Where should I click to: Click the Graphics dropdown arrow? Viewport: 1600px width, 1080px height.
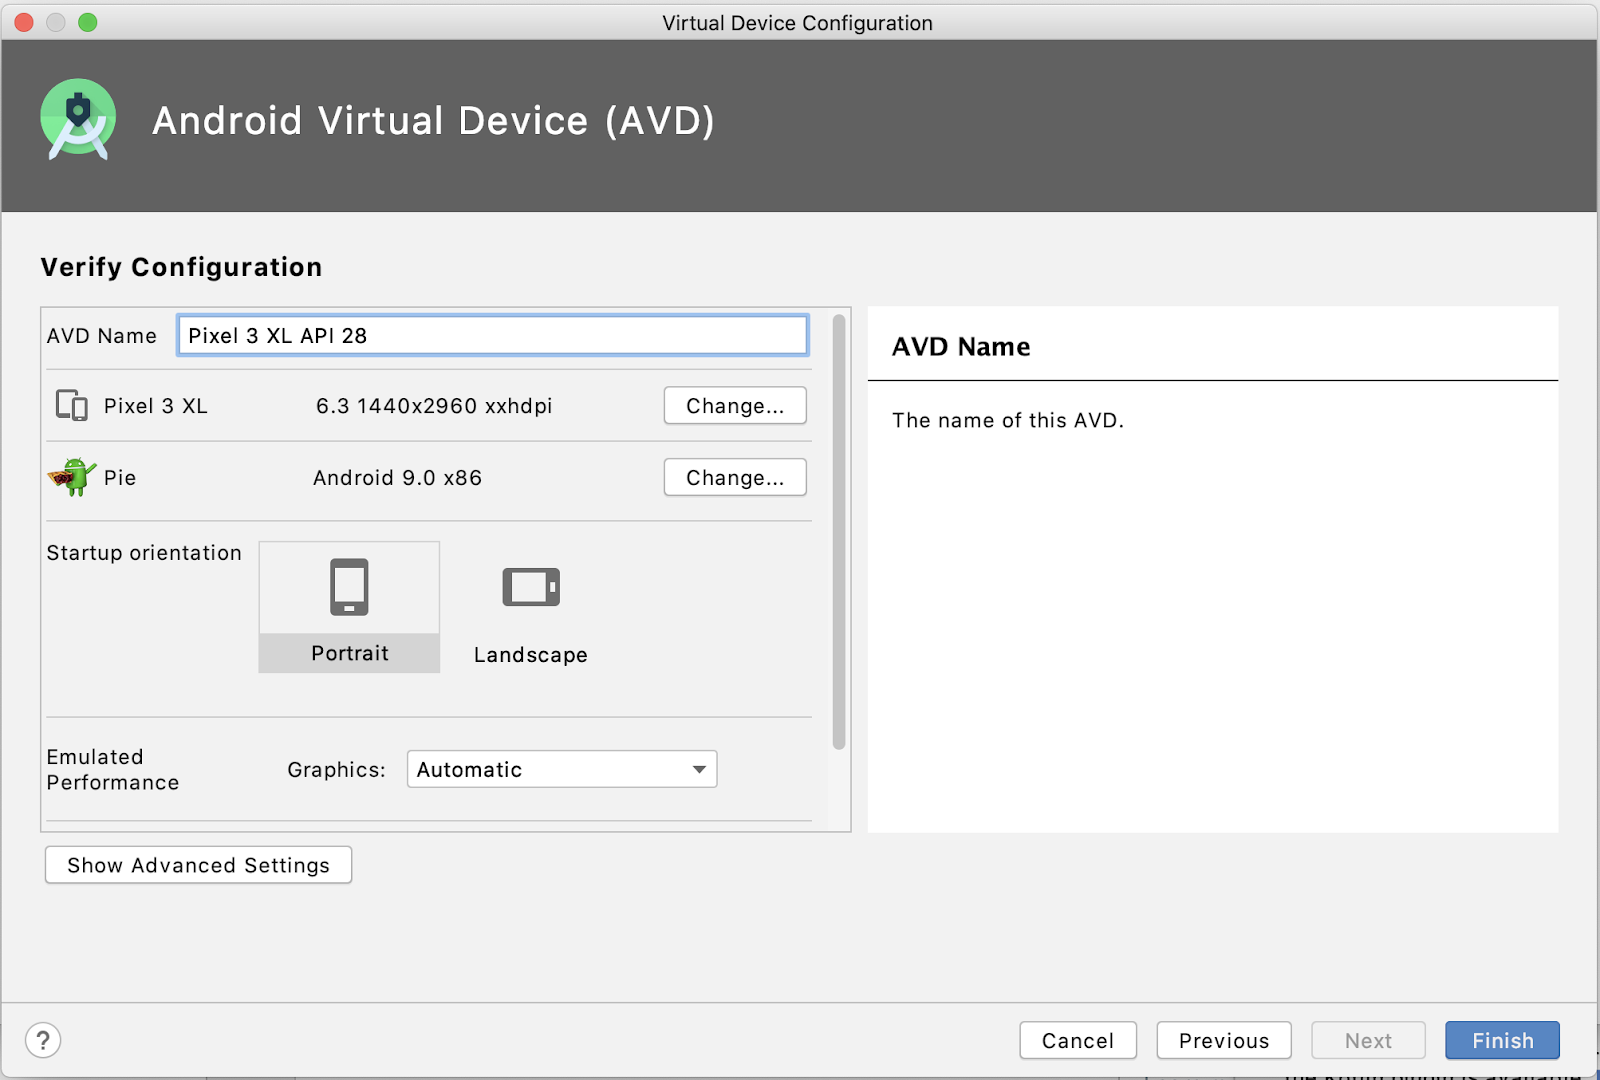click(x=699, y=769)
